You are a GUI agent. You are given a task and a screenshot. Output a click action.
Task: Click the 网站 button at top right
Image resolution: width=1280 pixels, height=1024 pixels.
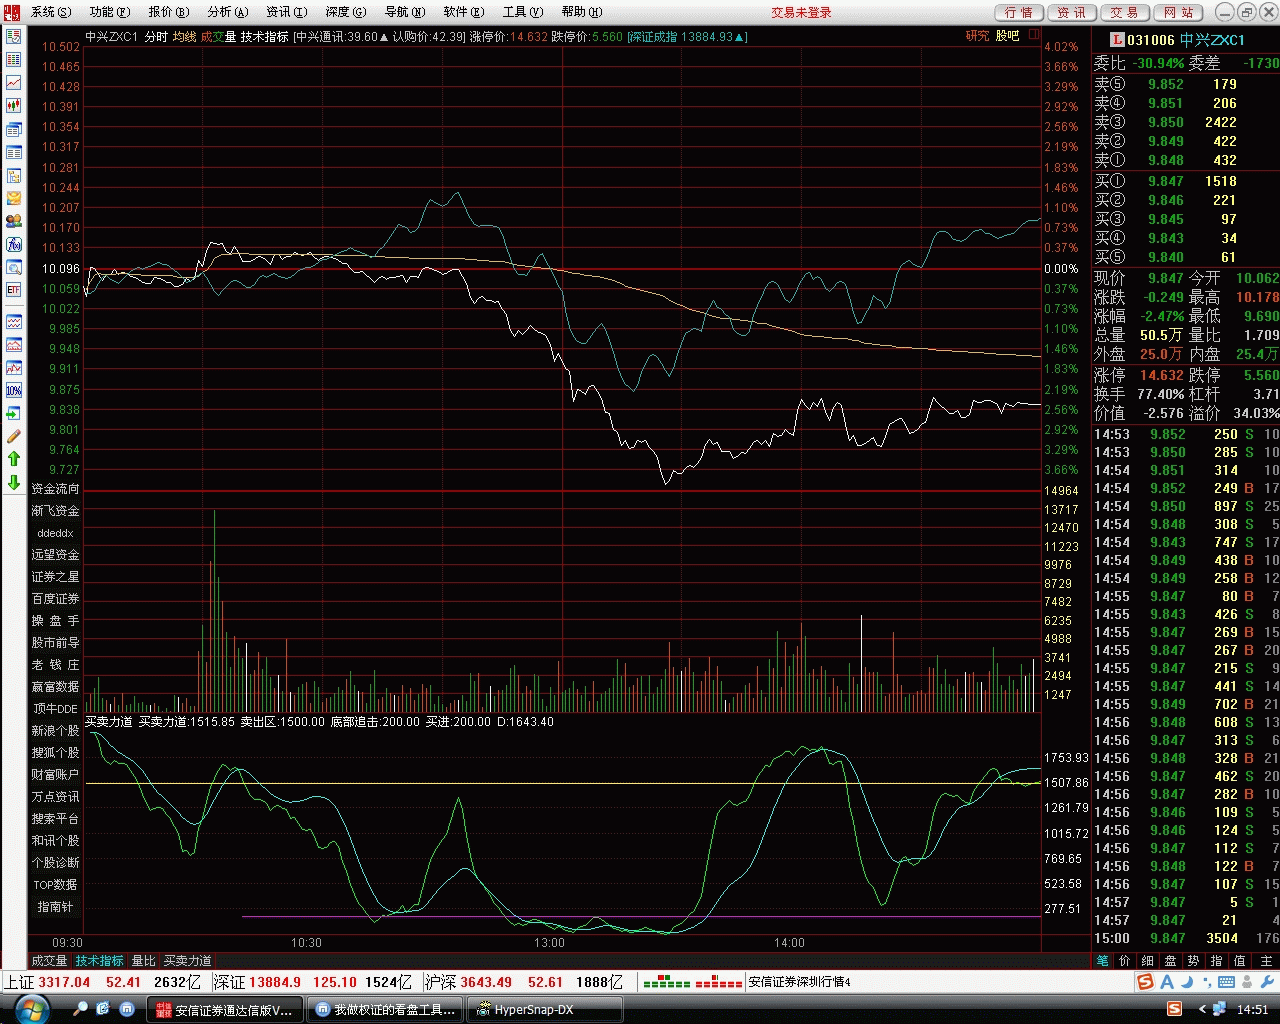1178,12
